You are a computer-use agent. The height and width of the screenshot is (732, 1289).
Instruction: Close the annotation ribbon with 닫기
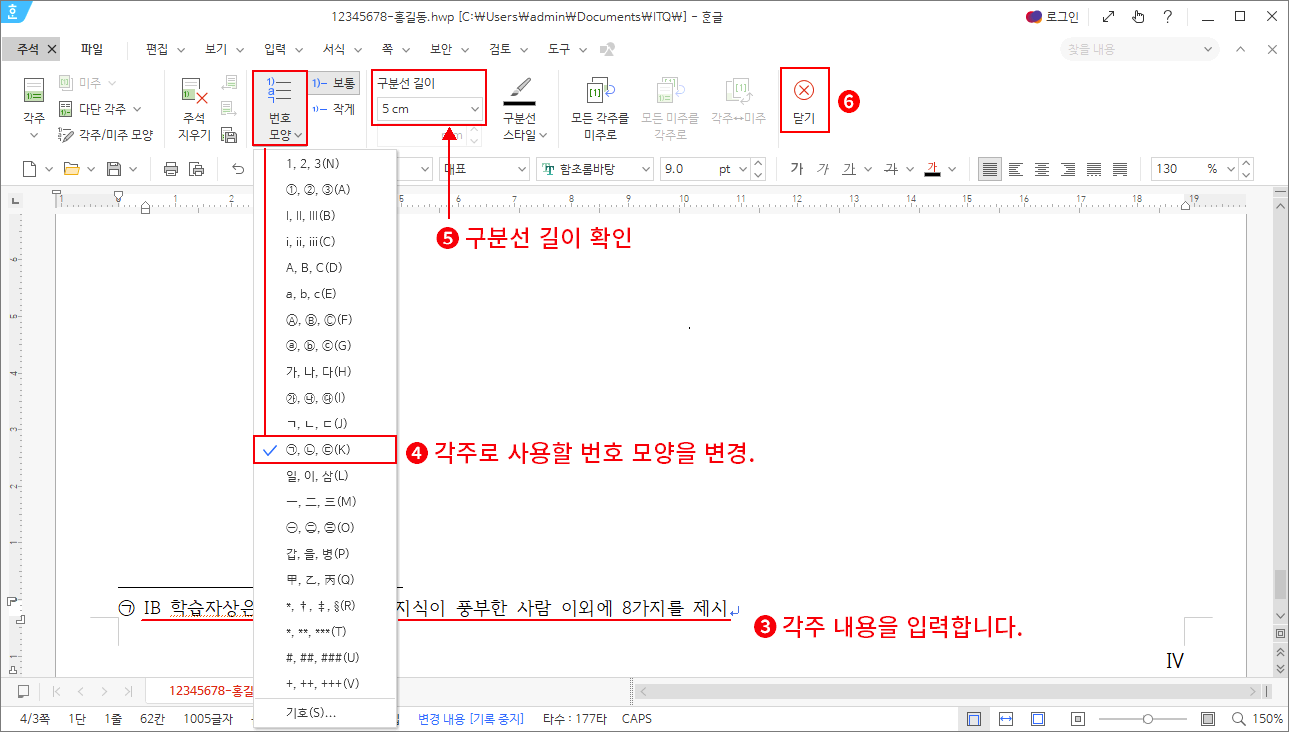coord(804,100)
